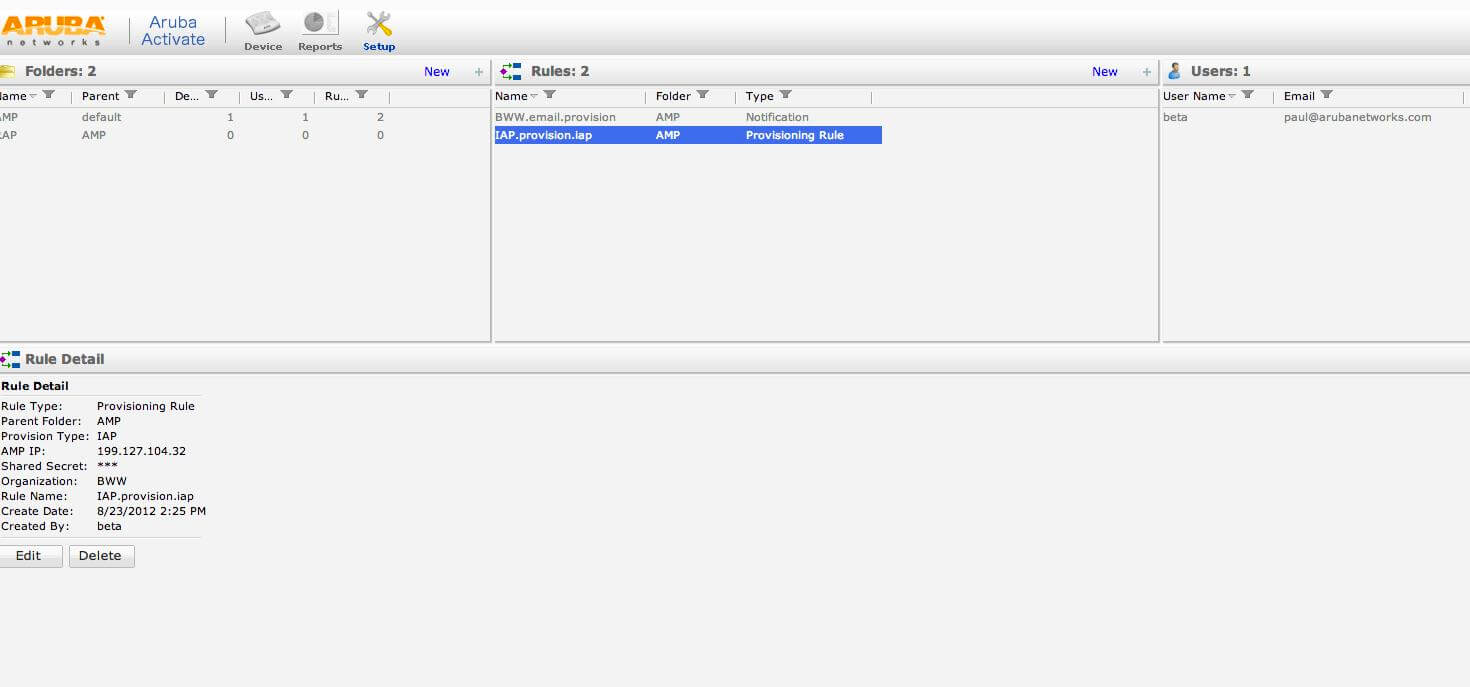Viewport: 1470px width, 687px height.
Task: Click filter icon on Rules Type column
Action: coord(785,95)
